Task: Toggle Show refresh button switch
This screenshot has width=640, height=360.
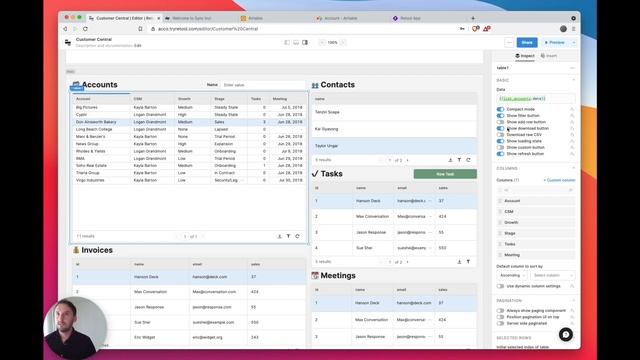Action: [500, 154]
